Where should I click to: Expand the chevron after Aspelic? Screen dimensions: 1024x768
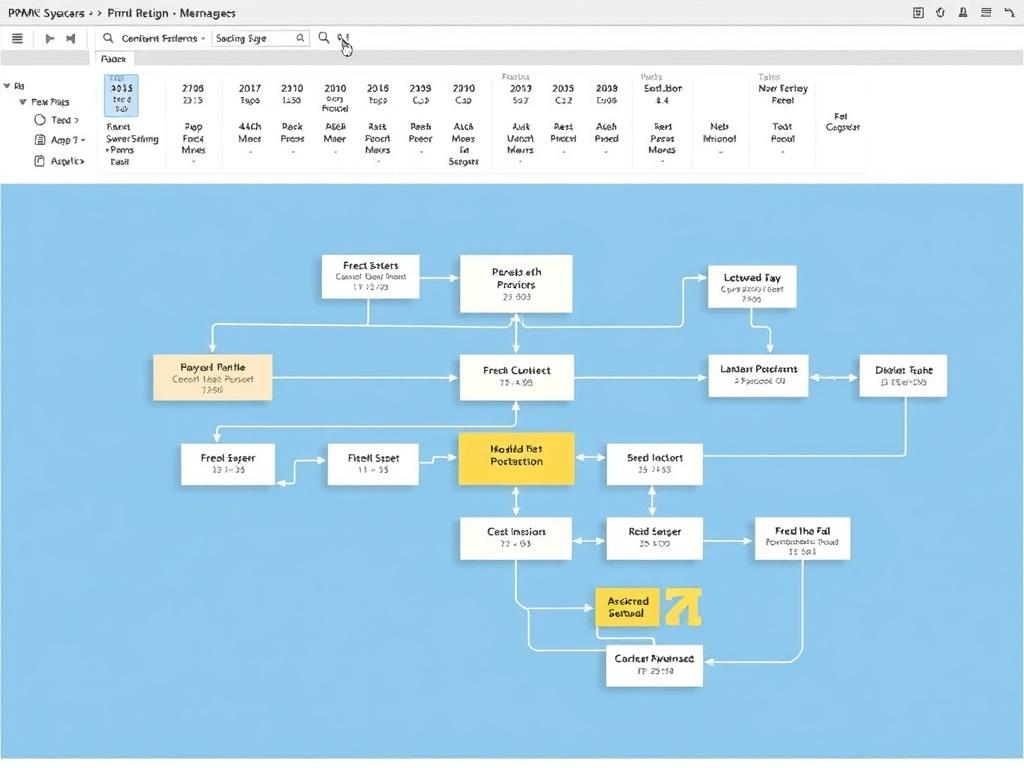tap(82, 161)
